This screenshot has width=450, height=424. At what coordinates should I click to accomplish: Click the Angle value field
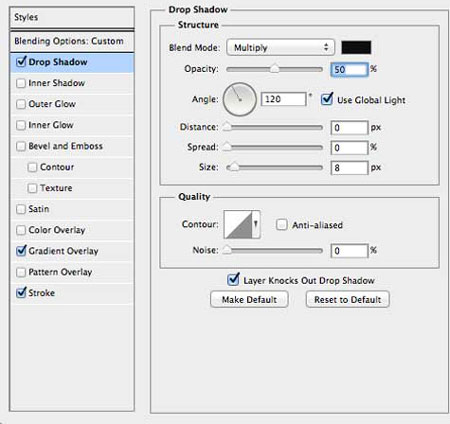[x=284, y=99]
